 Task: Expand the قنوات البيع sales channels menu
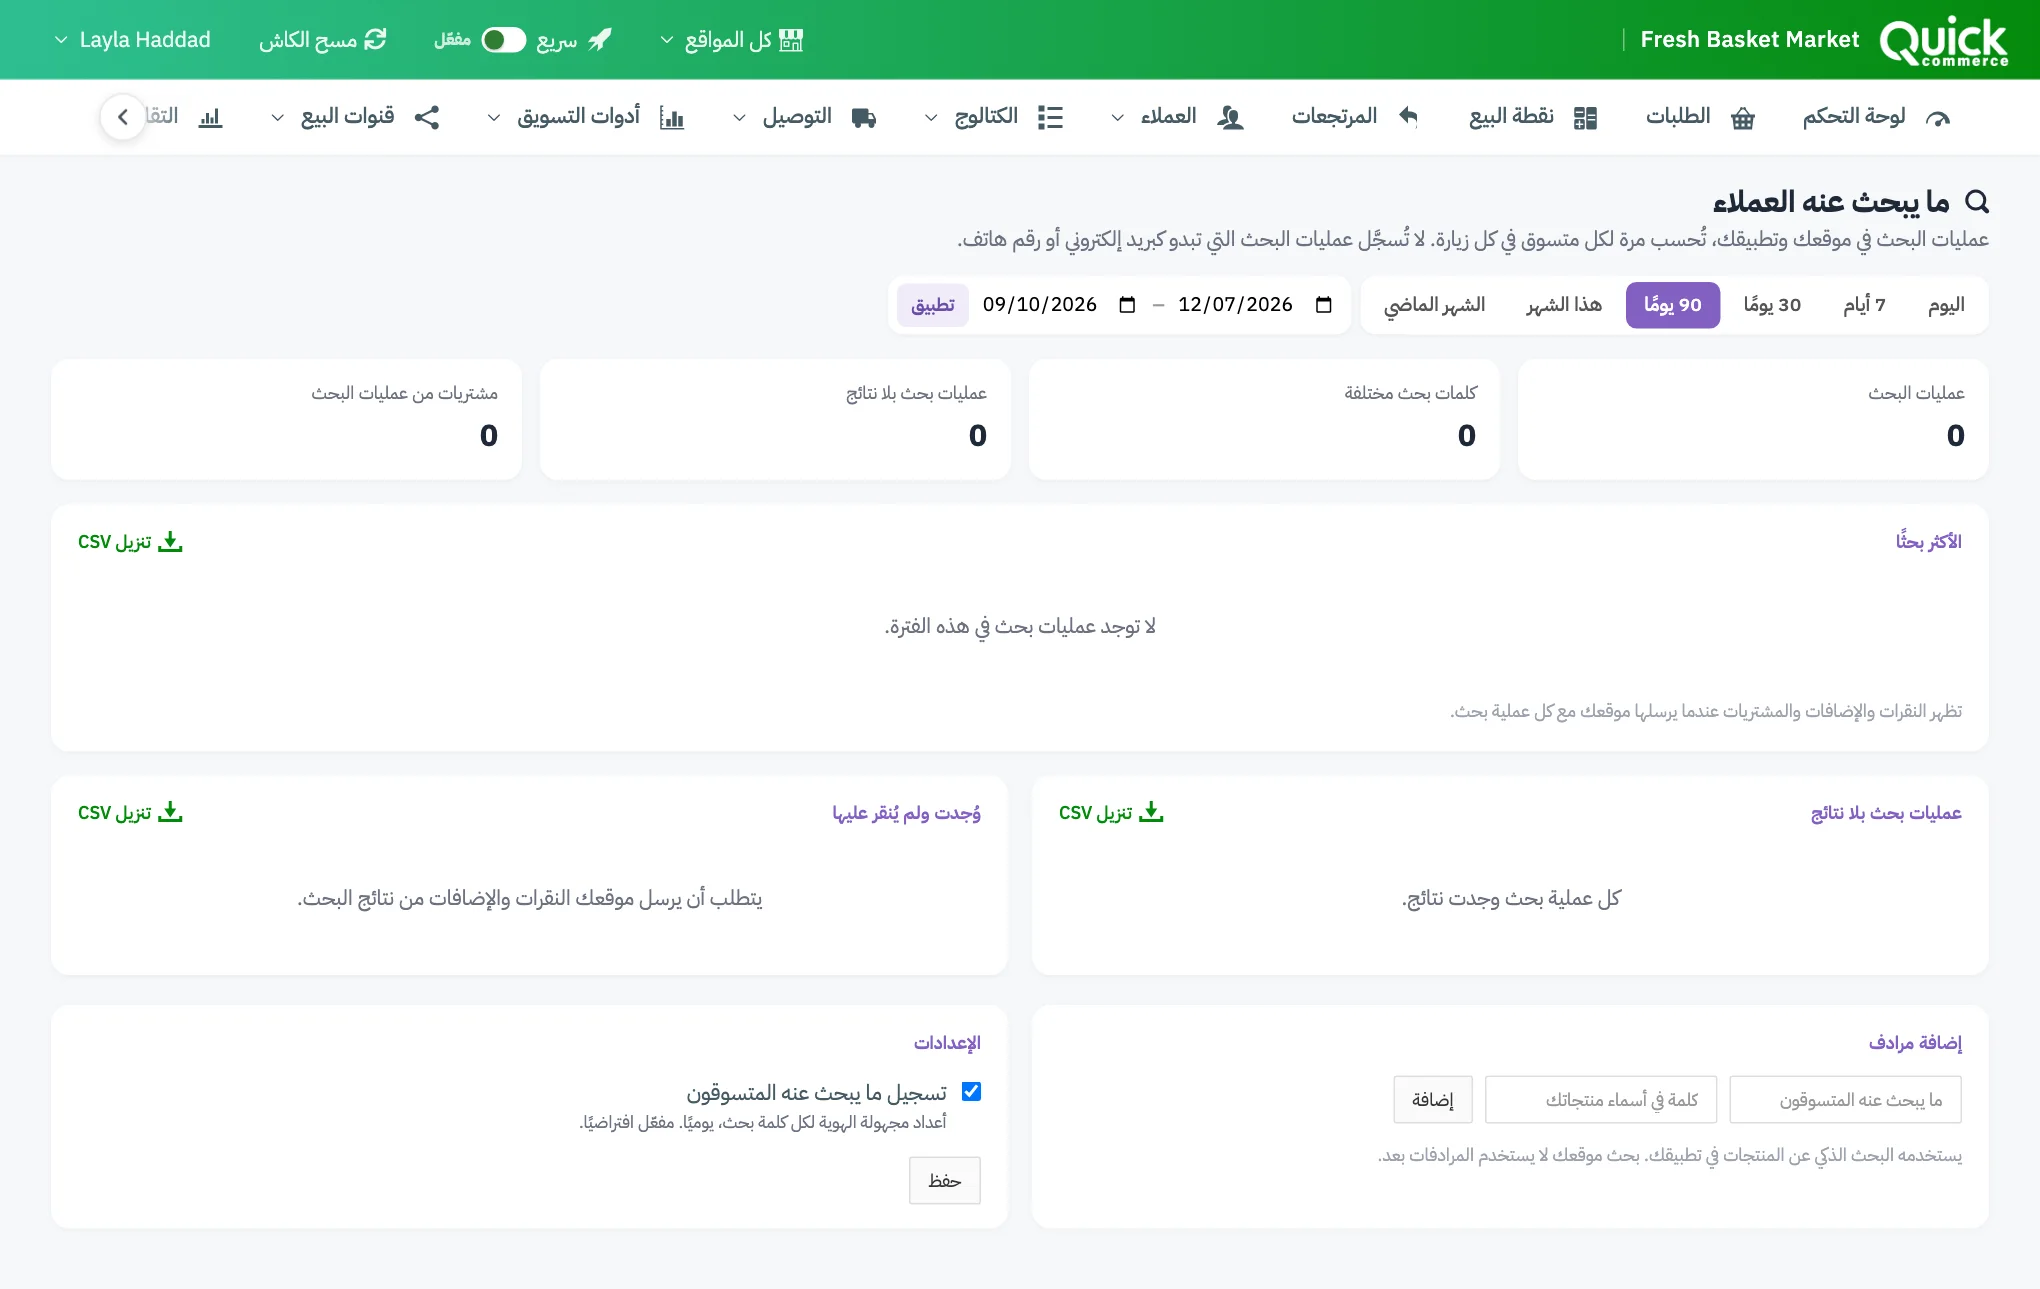point(355,118)
